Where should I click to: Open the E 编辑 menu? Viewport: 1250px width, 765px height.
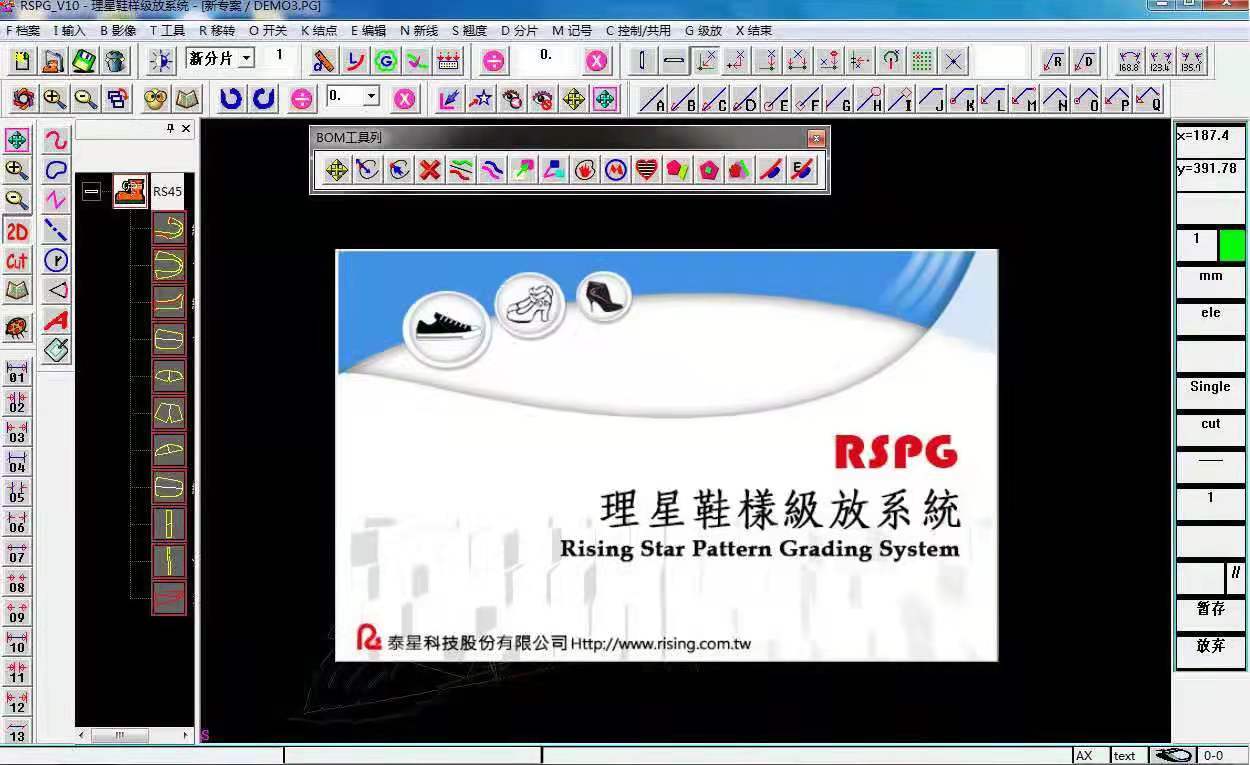click(368, 30)
